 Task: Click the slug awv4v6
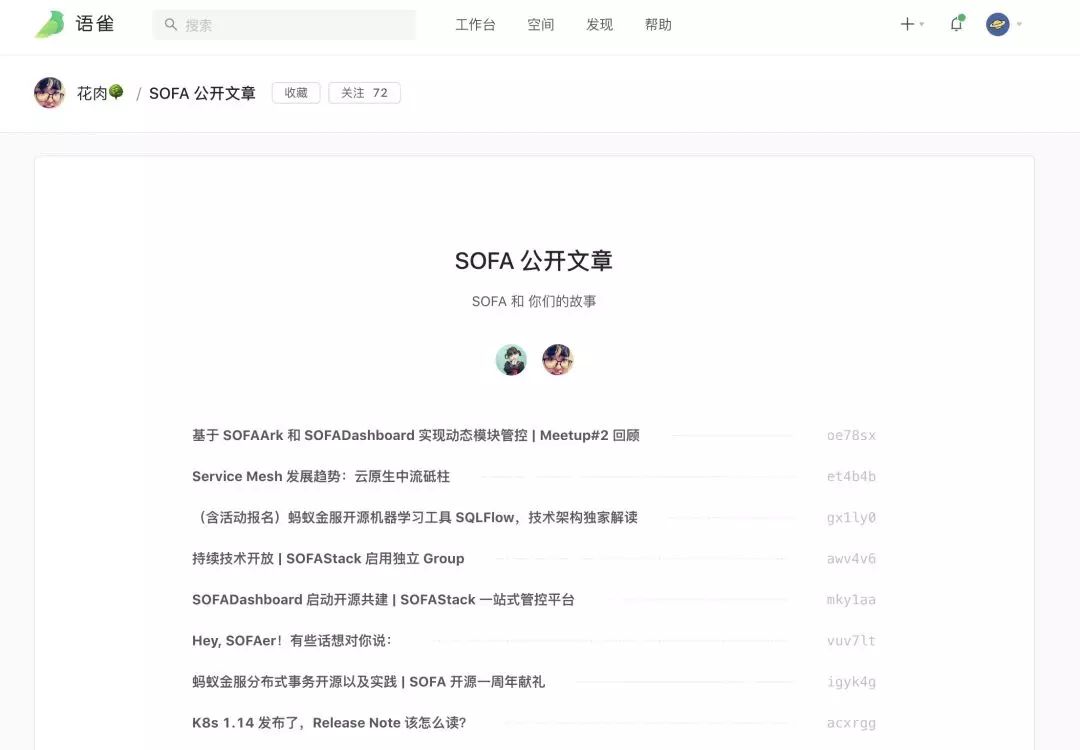(x=851, y=559)
